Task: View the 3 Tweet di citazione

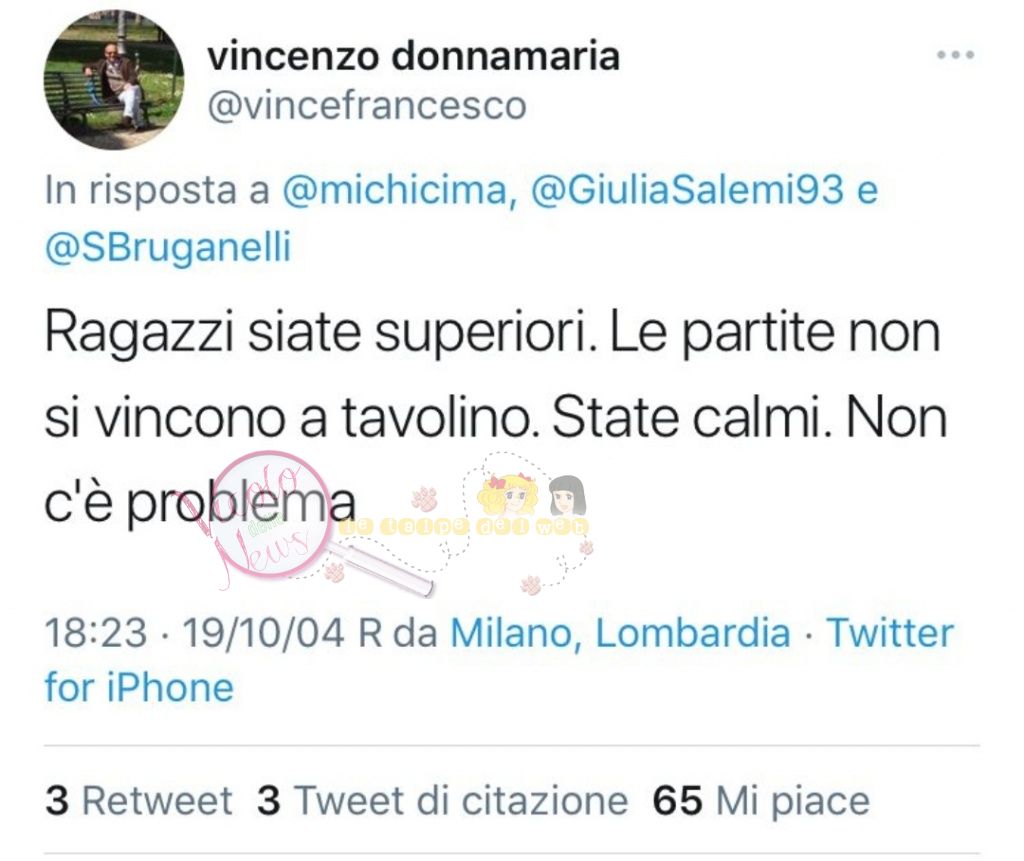Action: point(442,800)
